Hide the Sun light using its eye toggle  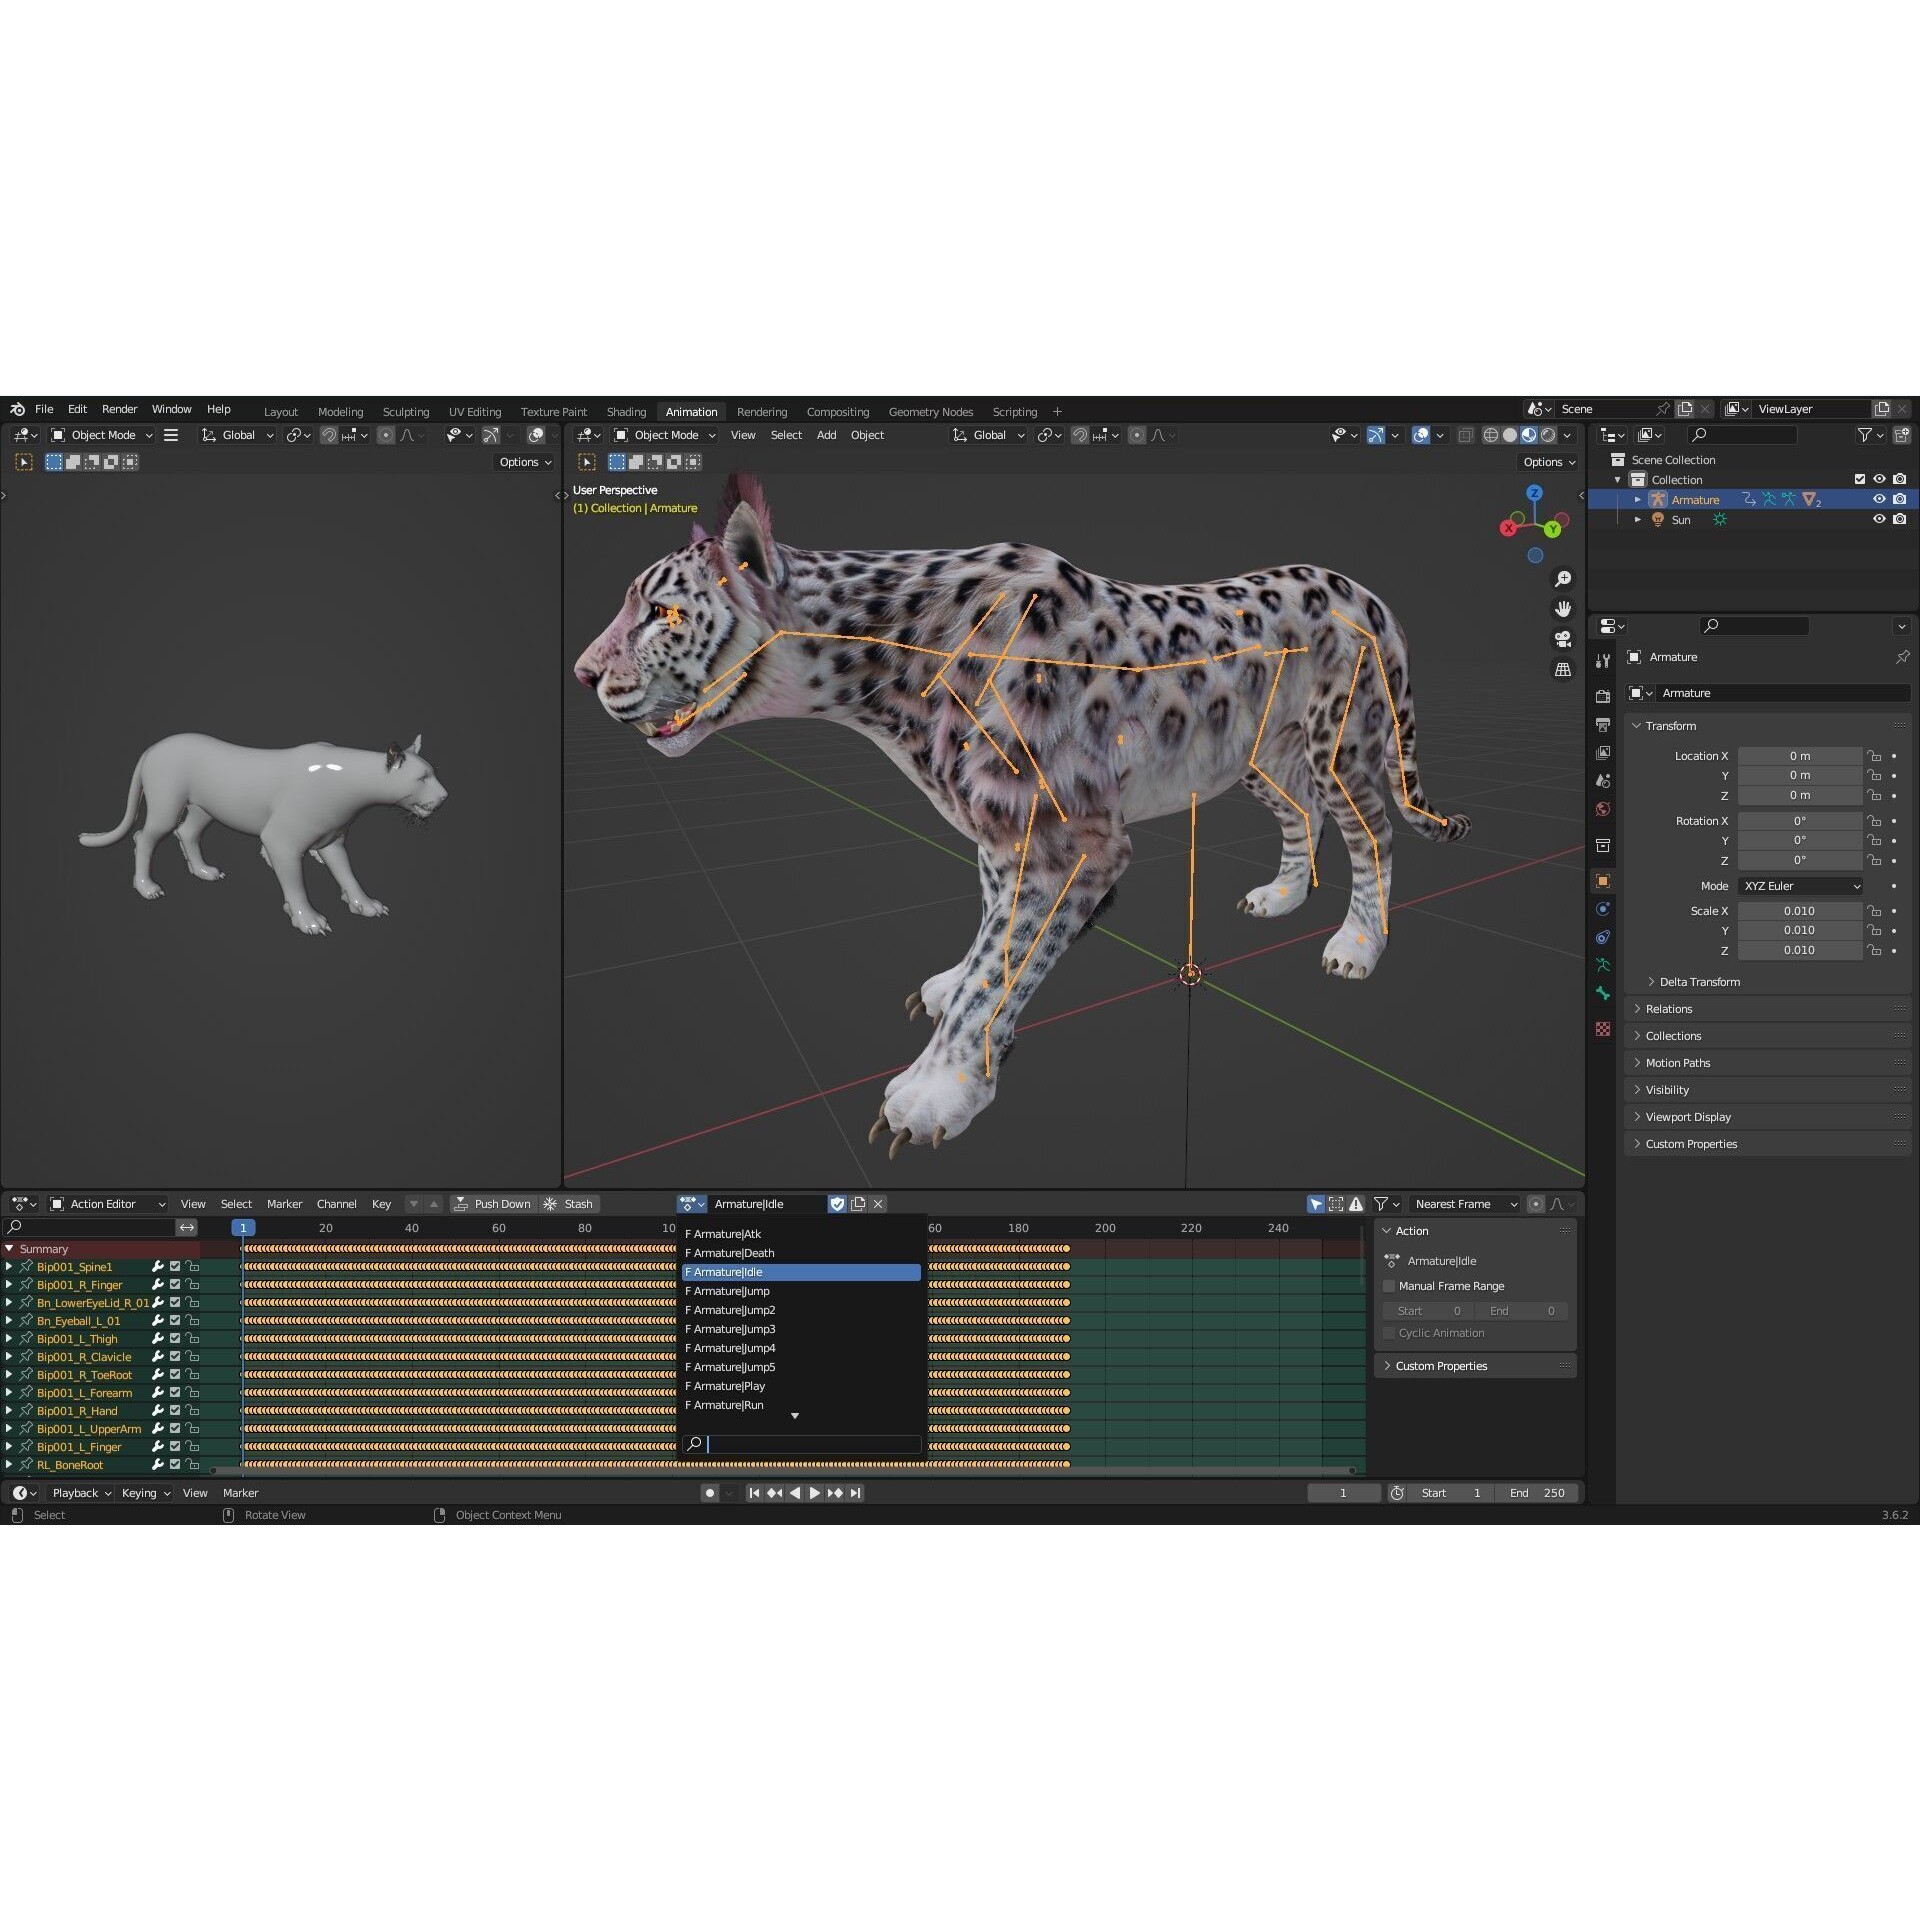(x=1879, y=520)
